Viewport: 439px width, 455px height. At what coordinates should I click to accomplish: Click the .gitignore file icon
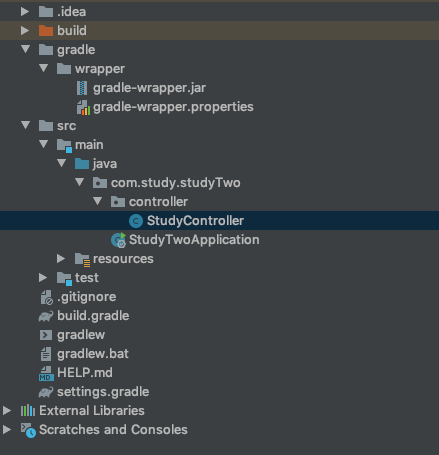tap(46, 297)
